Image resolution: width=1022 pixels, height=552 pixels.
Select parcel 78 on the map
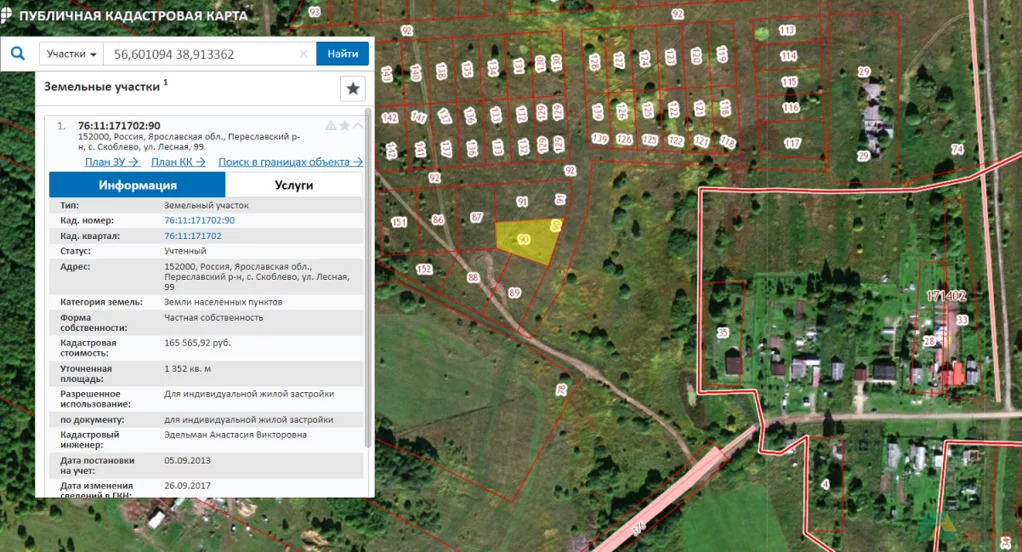click(x=561, y=390)
